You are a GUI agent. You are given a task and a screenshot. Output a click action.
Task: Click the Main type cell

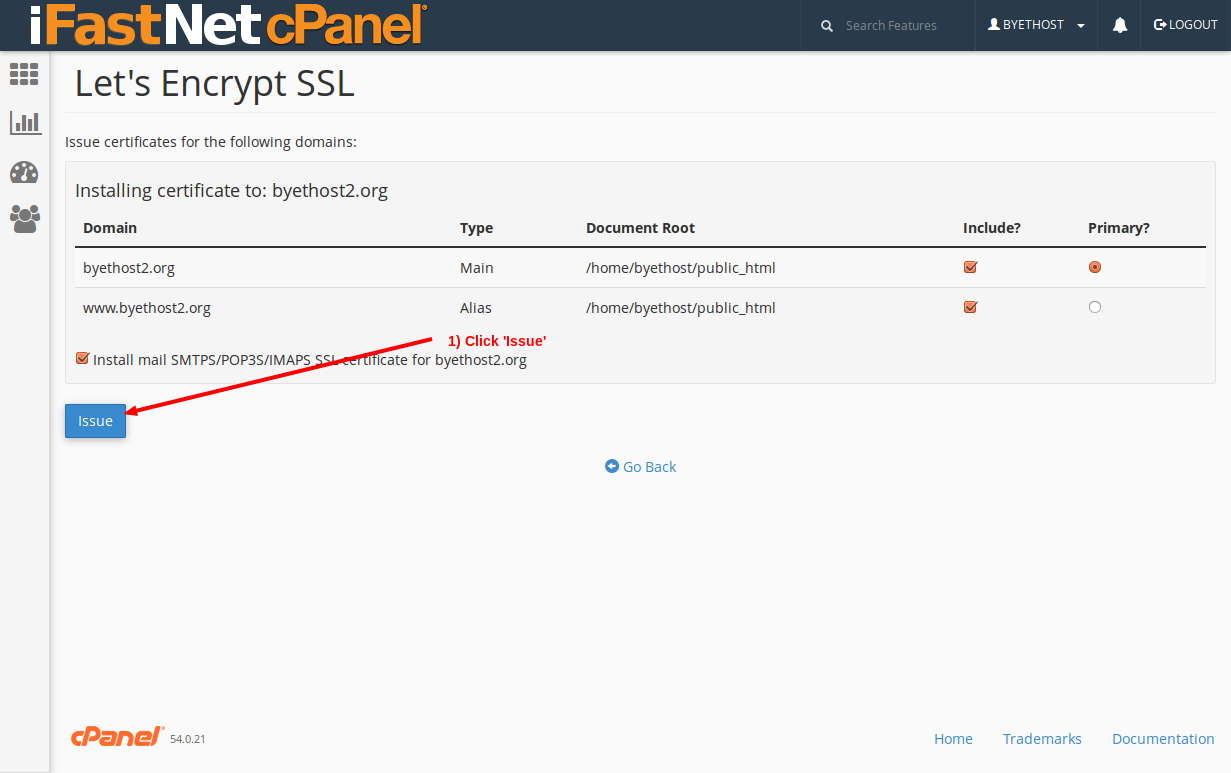click(477, 268)
